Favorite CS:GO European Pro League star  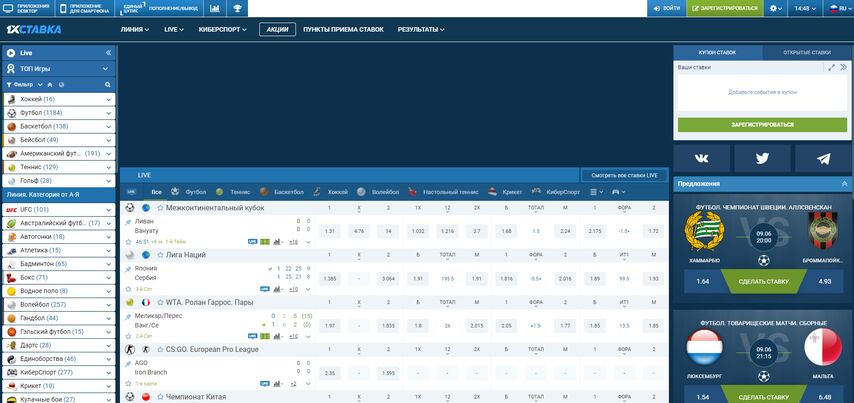161,350
